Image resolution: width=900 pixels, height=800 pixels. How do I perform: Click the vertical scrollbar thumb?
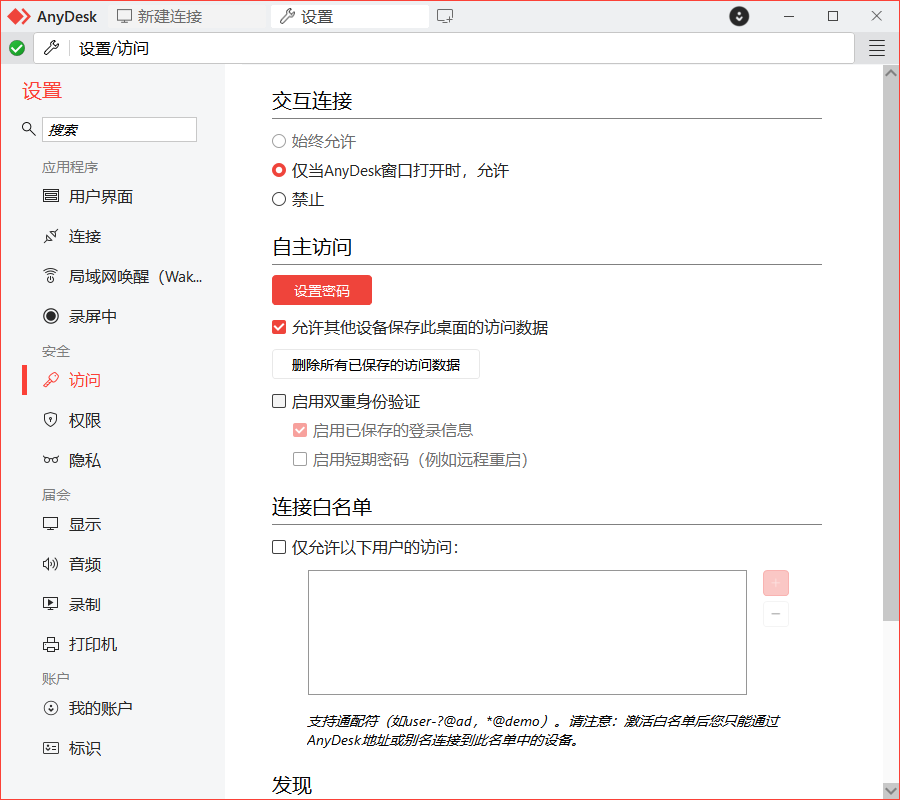891,350
